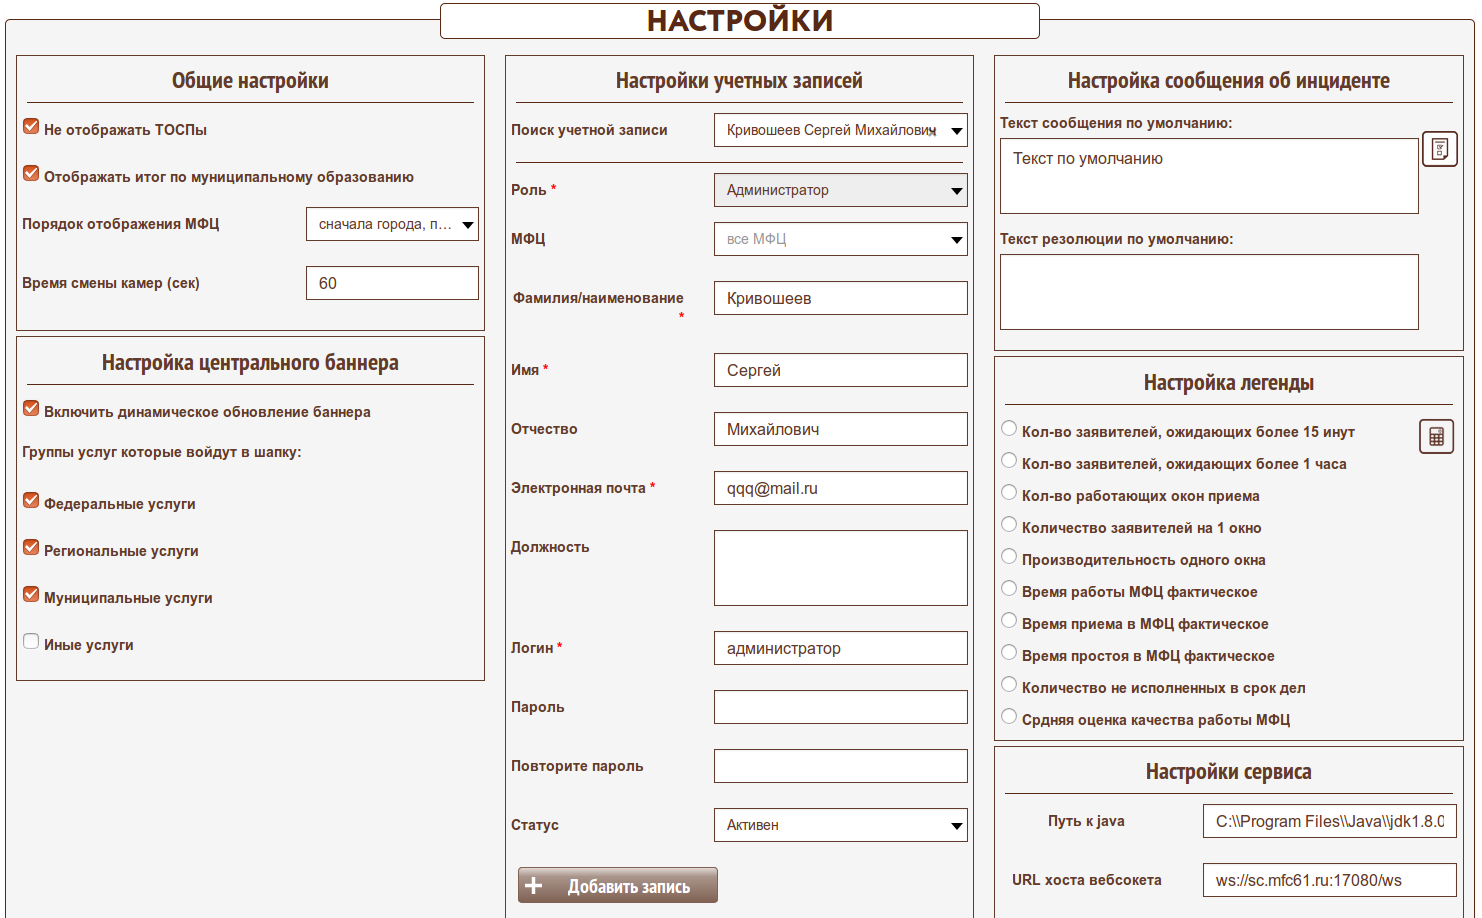Open the Порядок отображения МФЦ dropdown
Viewport: 1482px width, 918px height.
[x=392, y=224]
